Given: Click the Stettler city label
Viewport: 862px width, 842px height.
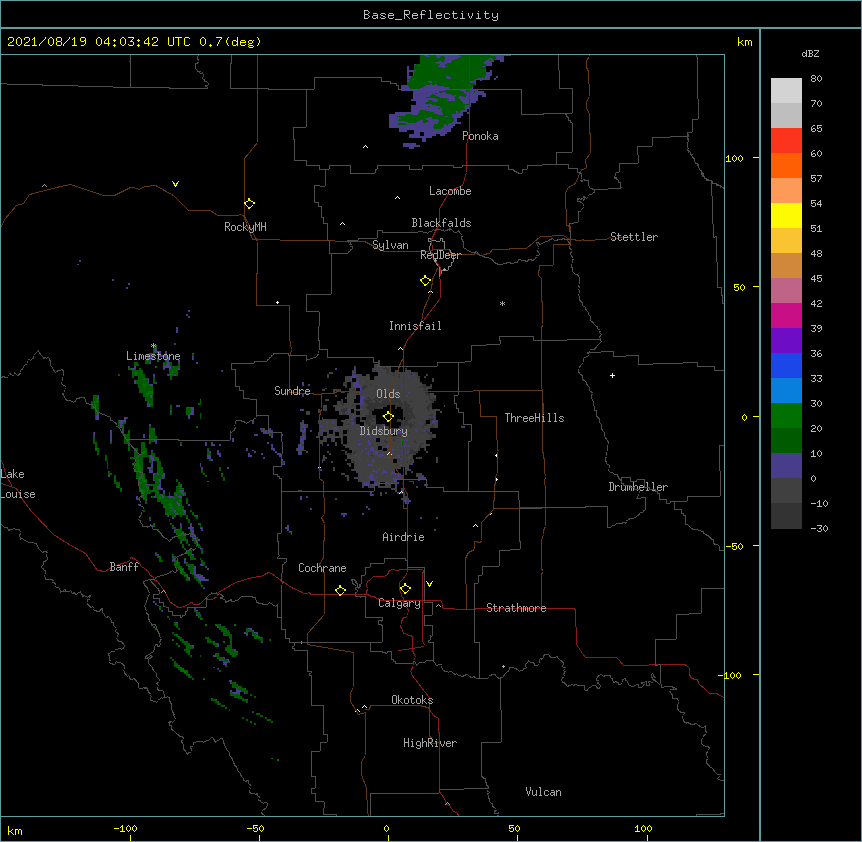Looking at the screenshot, I should click(634, 237).
